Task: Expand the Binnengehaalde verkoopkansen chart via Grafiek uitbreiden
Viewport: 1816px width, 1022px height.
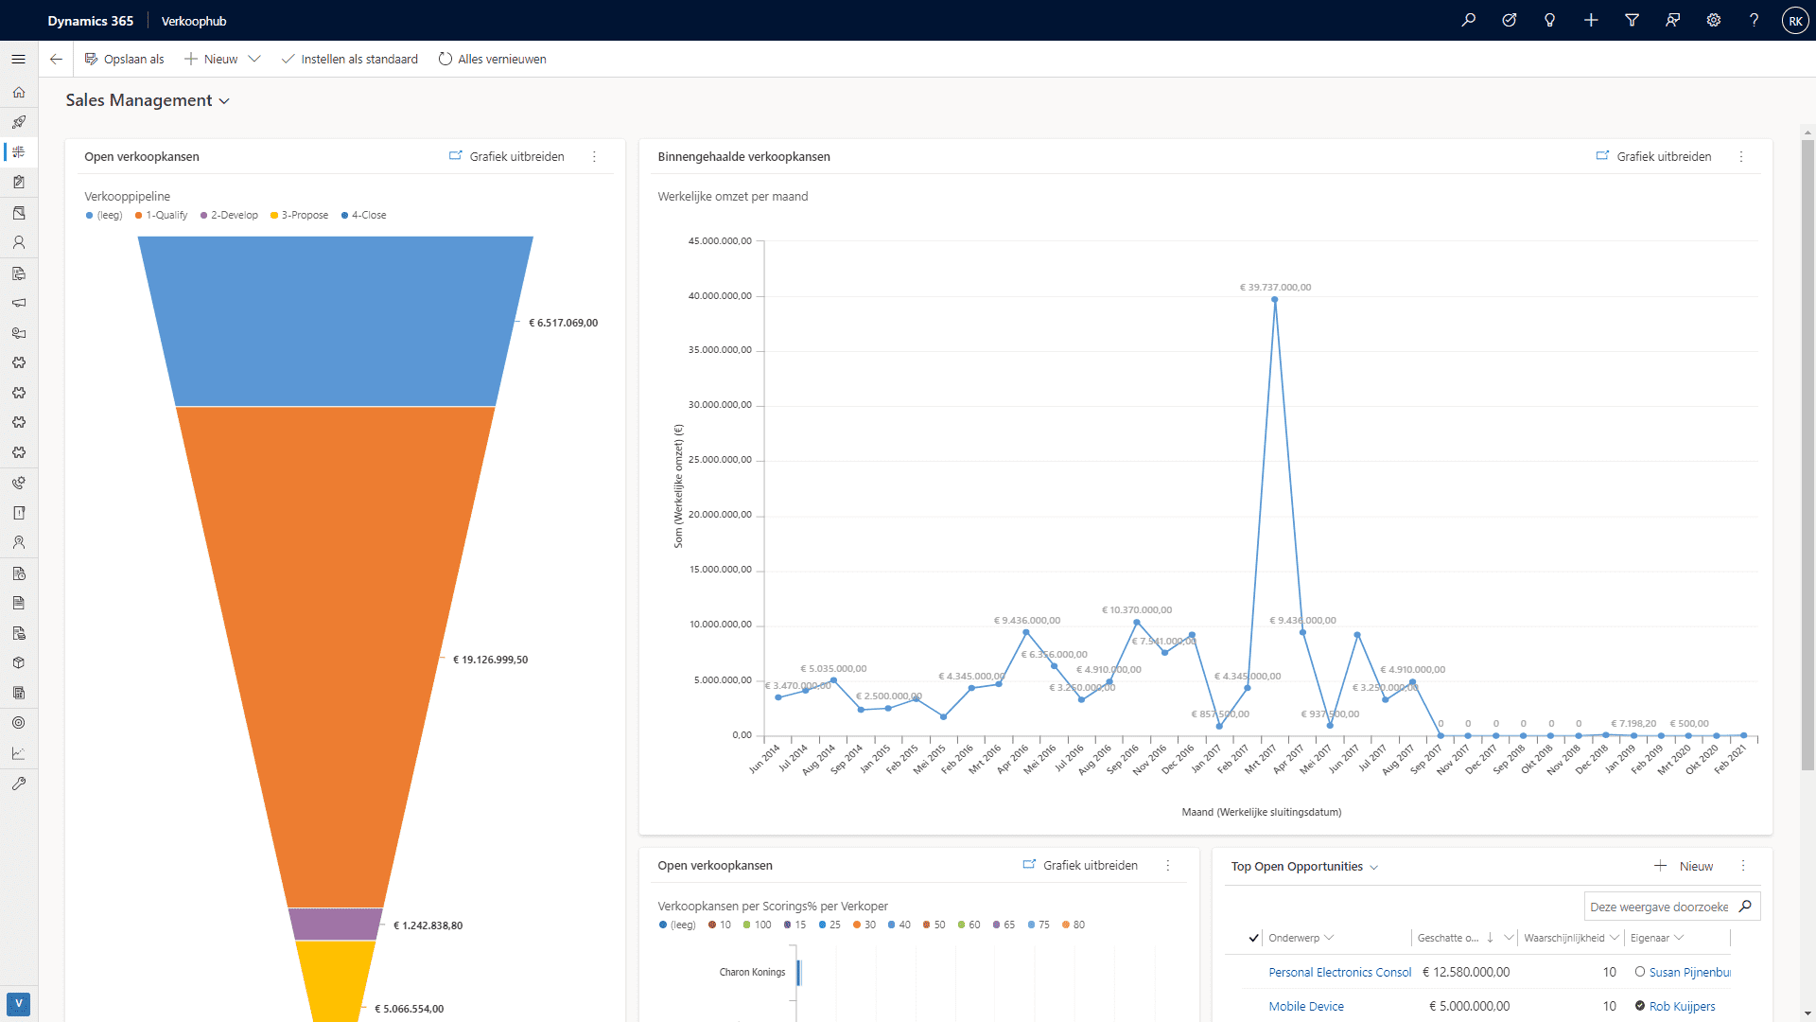Action: click(x=1653, y=157)
